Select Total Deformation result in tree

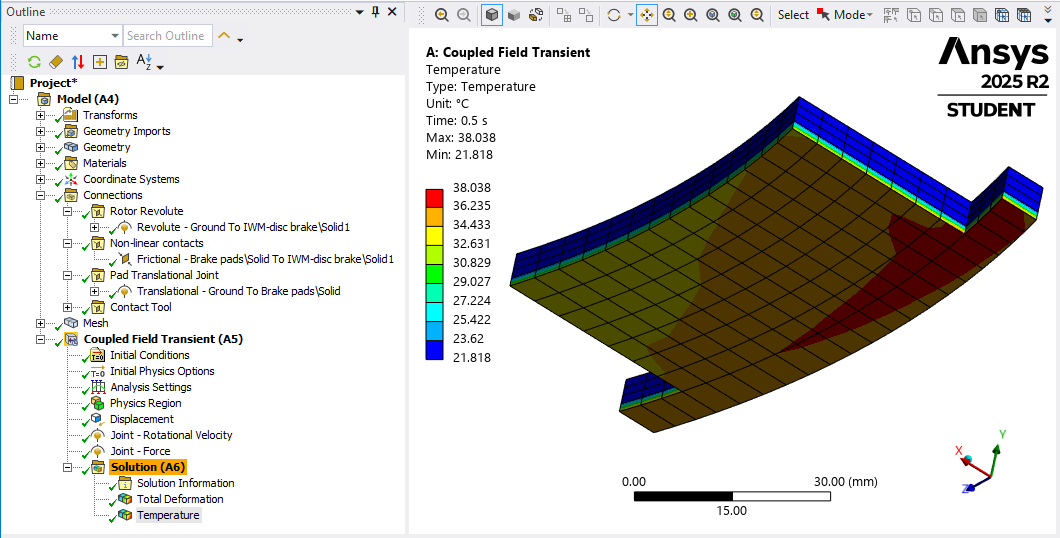180,499
